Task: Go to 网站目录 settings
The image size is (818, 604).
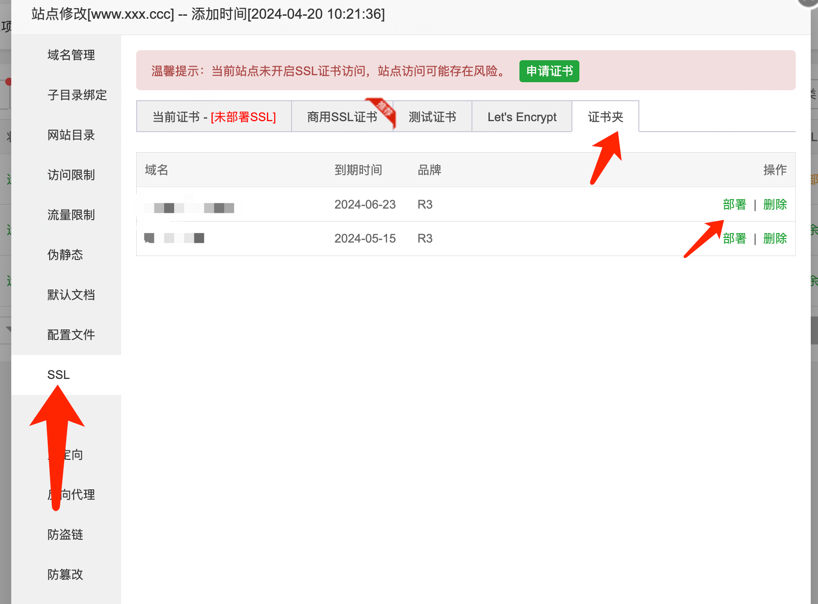Action: [71, 135]
